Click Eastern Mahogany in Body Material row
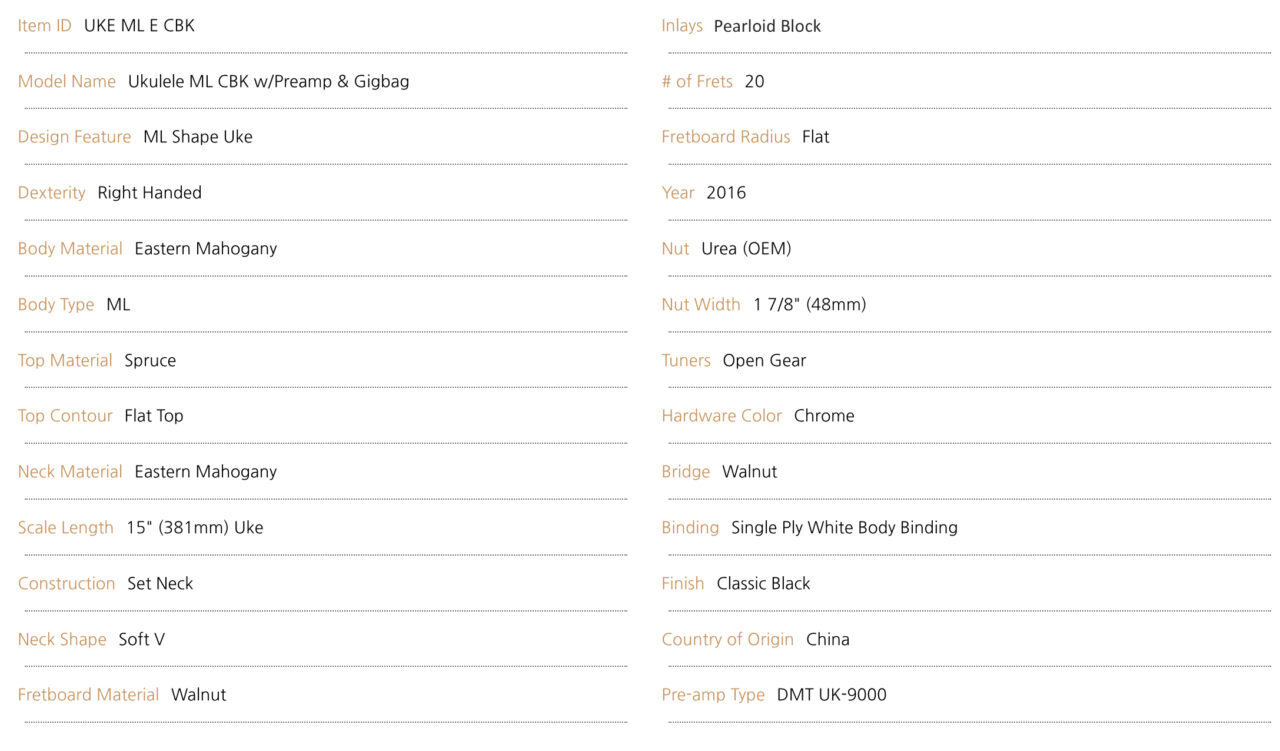 [206, 249]
